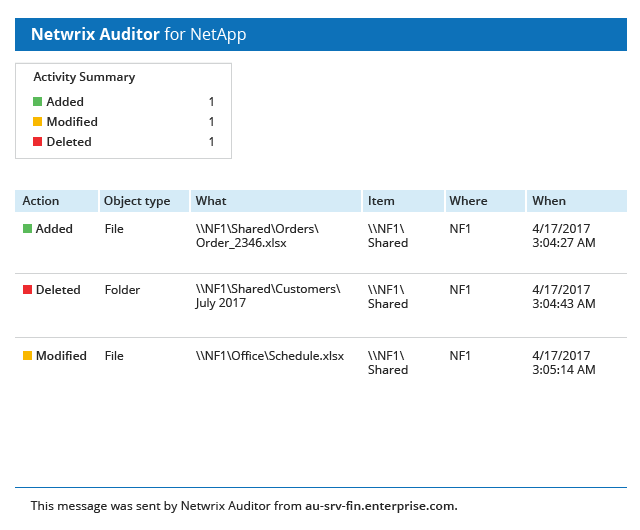Click Folder object type cell
The height and width of the screenshot is (530, 640).
click(x=122, y=289)
